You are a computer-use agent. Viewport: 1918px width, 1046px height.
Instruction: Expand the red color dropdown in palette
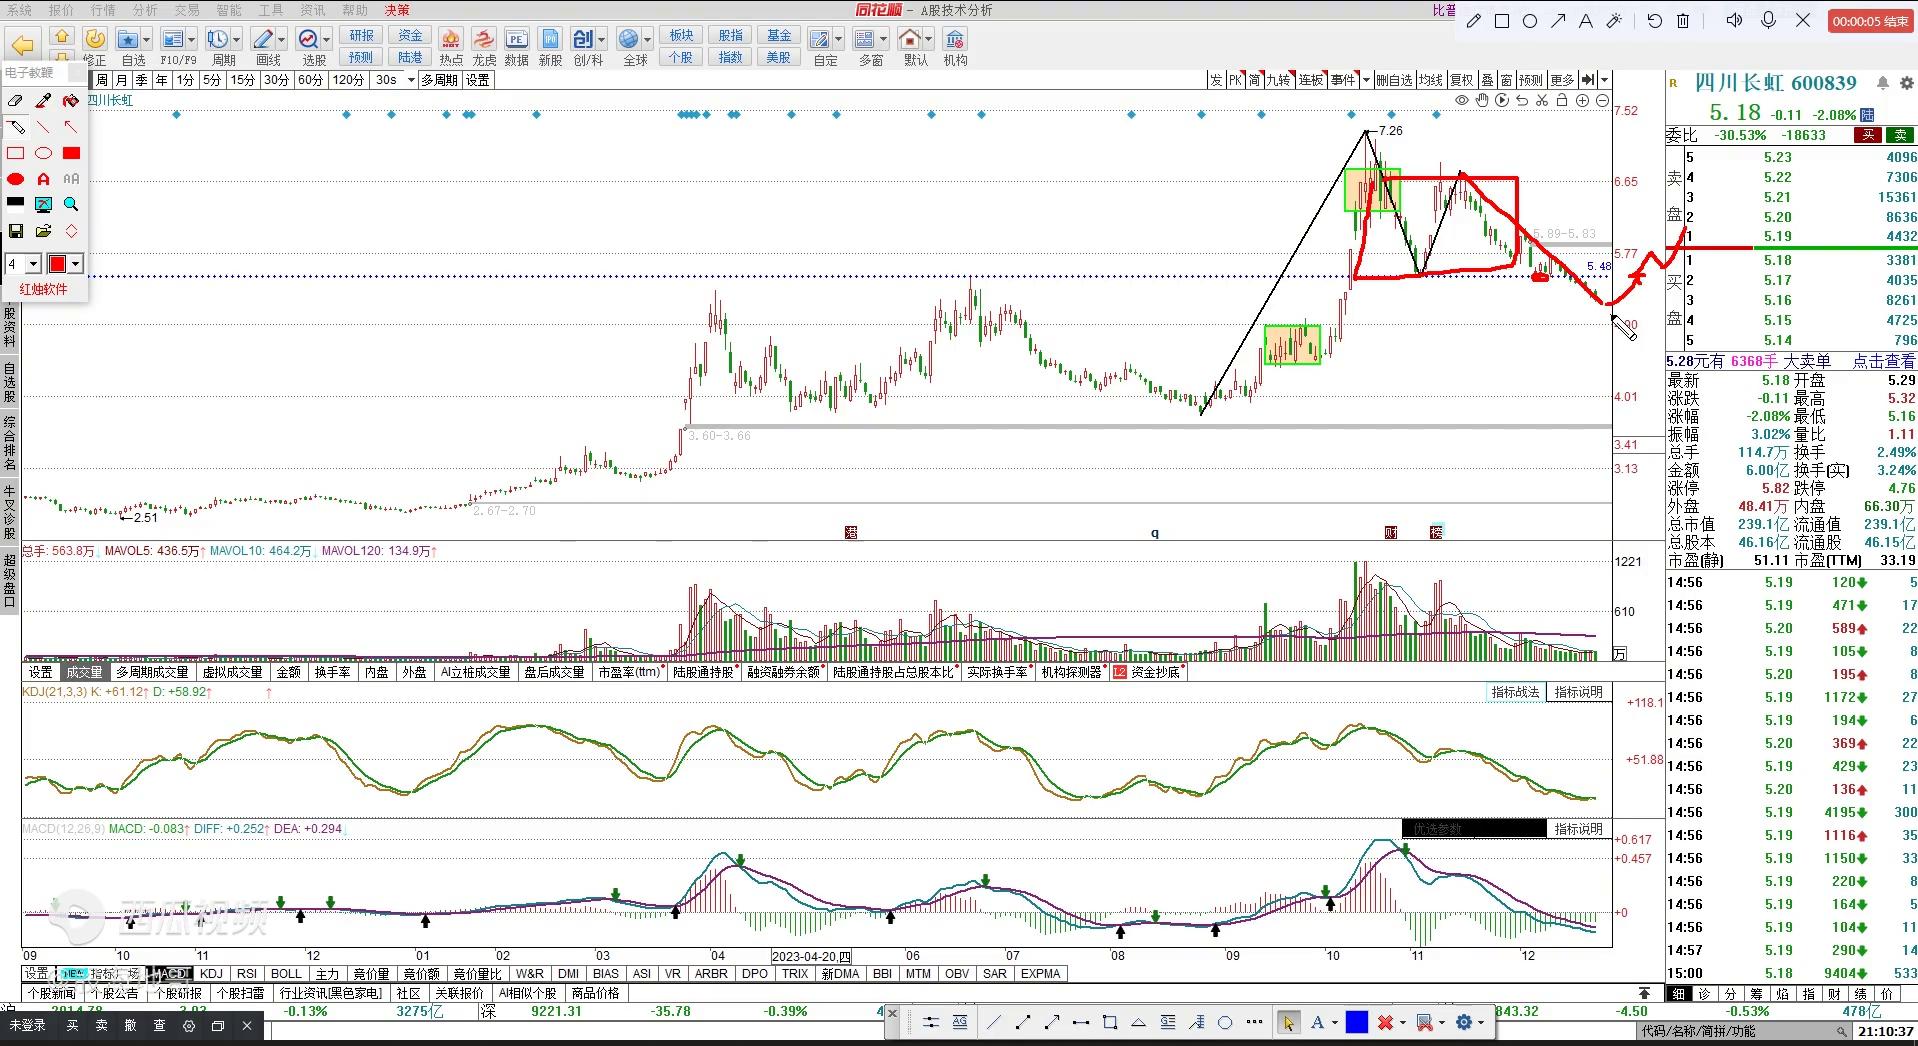[76, 264]
